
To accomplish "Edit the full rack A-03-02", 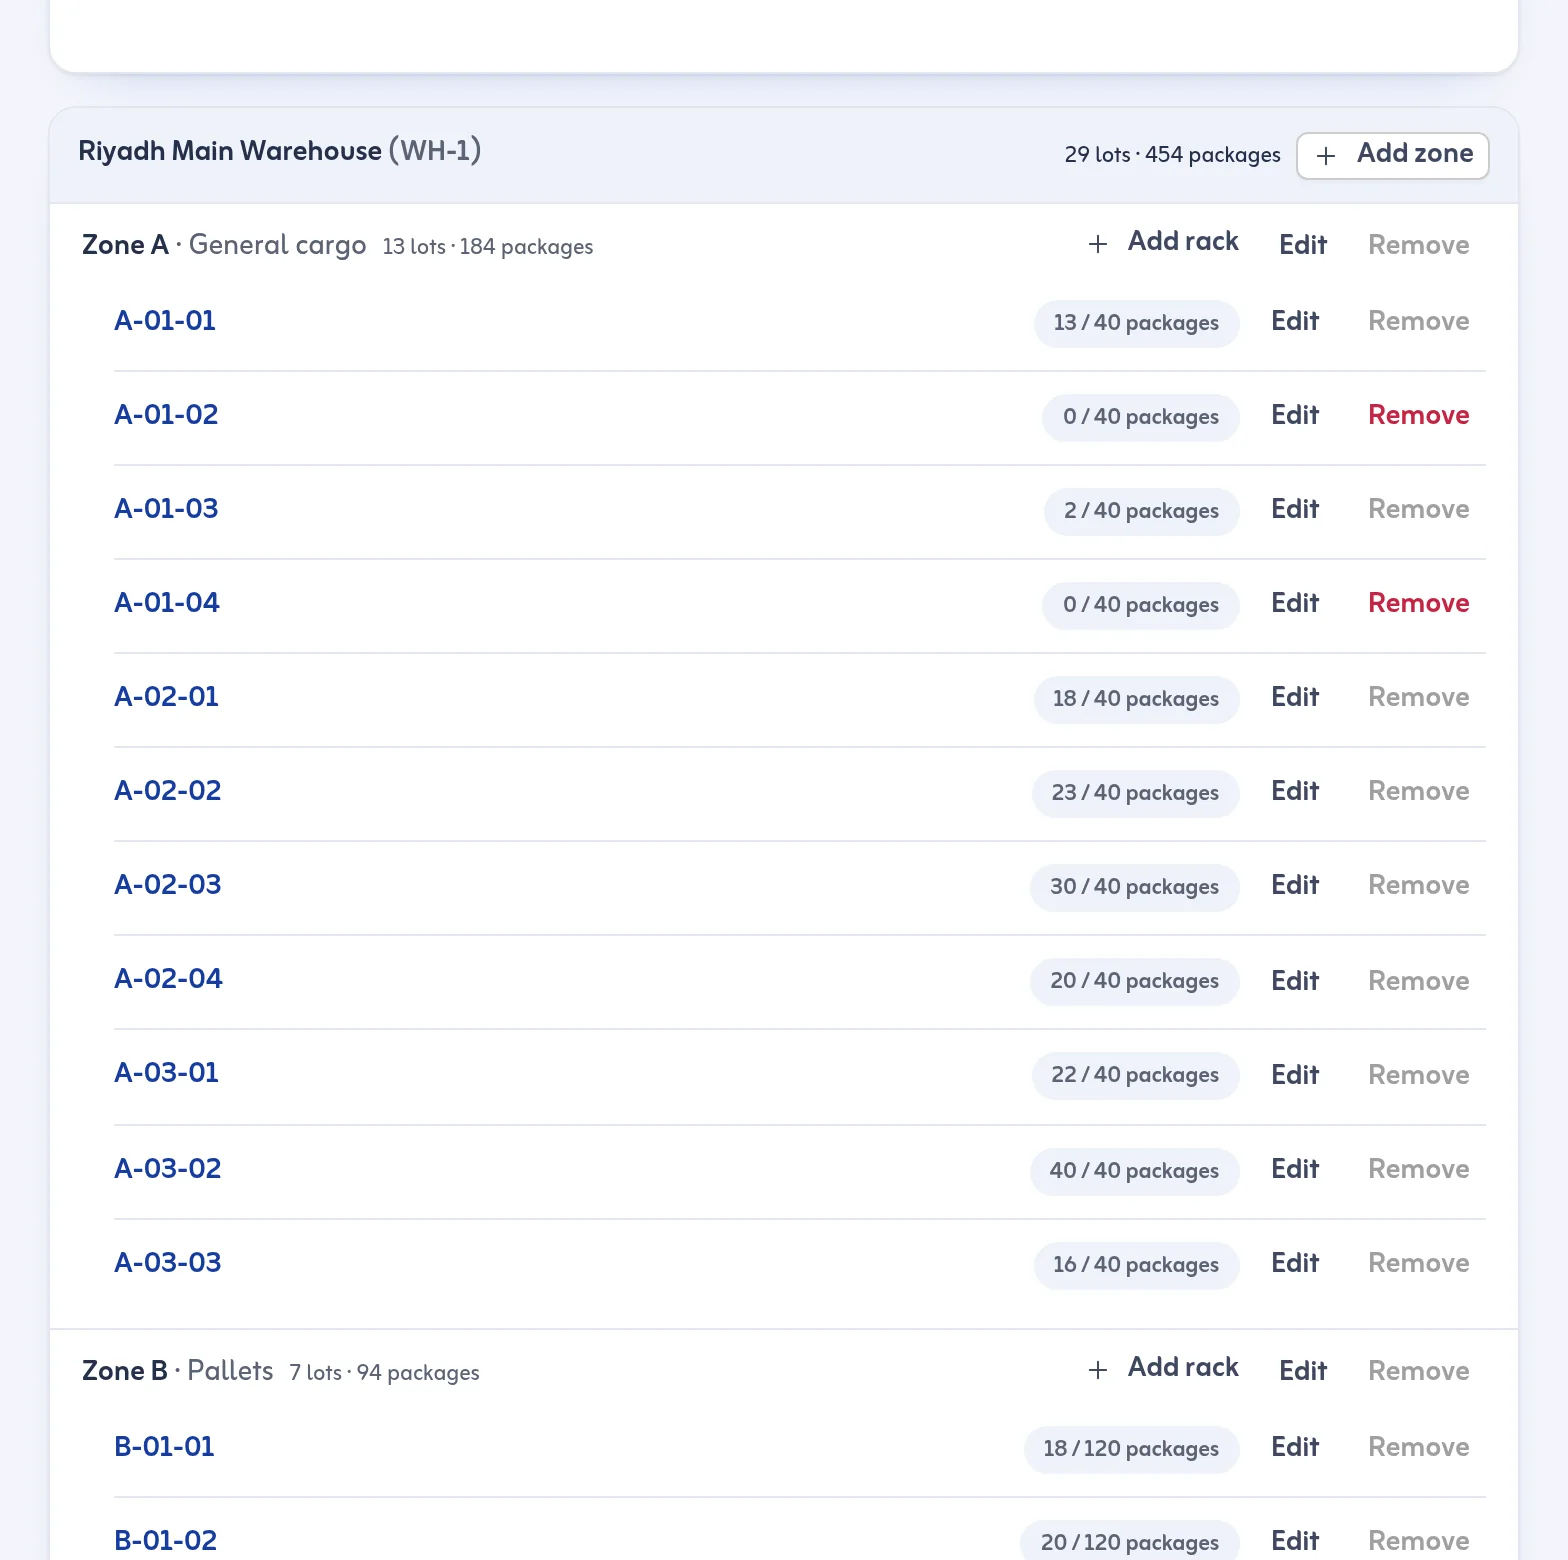I will [1295, 1169].
